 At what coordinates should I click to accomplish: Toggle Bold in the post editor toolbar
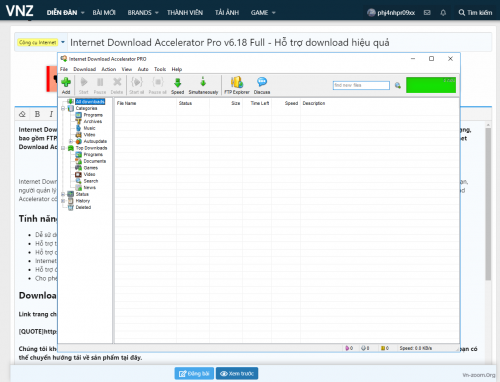pos(37,114)
